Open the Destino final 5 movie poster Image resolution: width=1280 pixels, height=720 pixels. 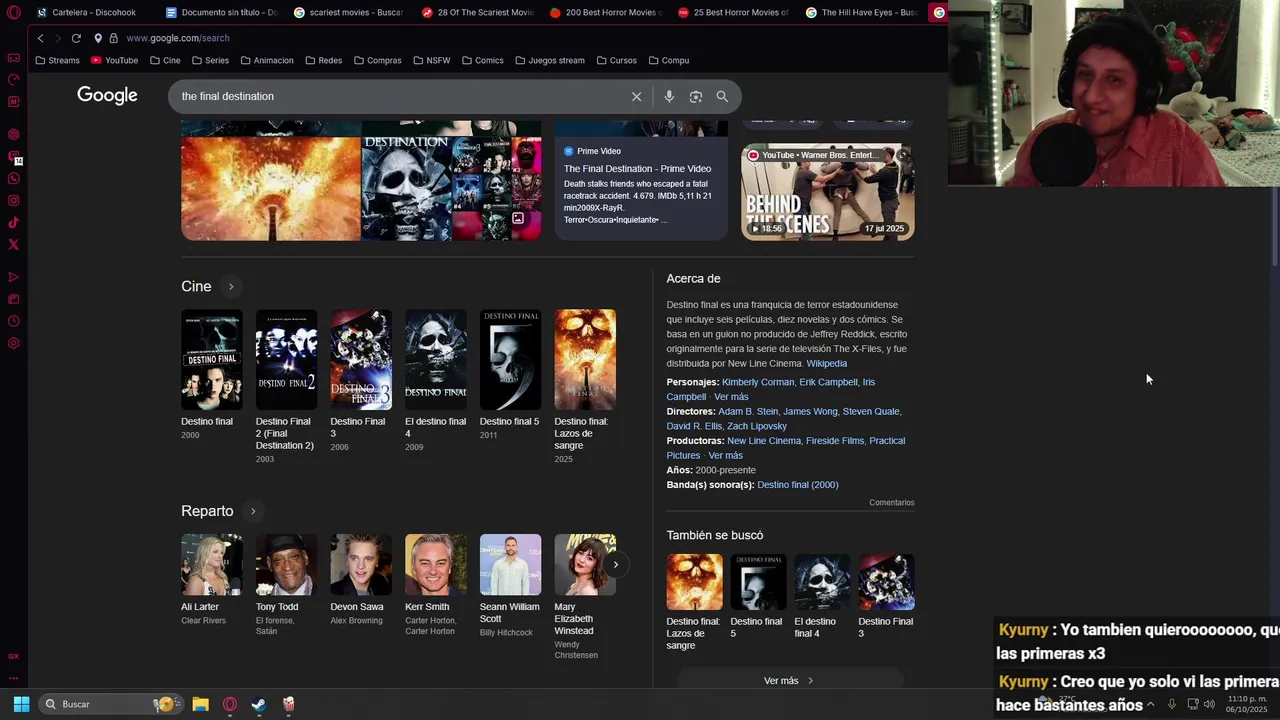point(510,359)
